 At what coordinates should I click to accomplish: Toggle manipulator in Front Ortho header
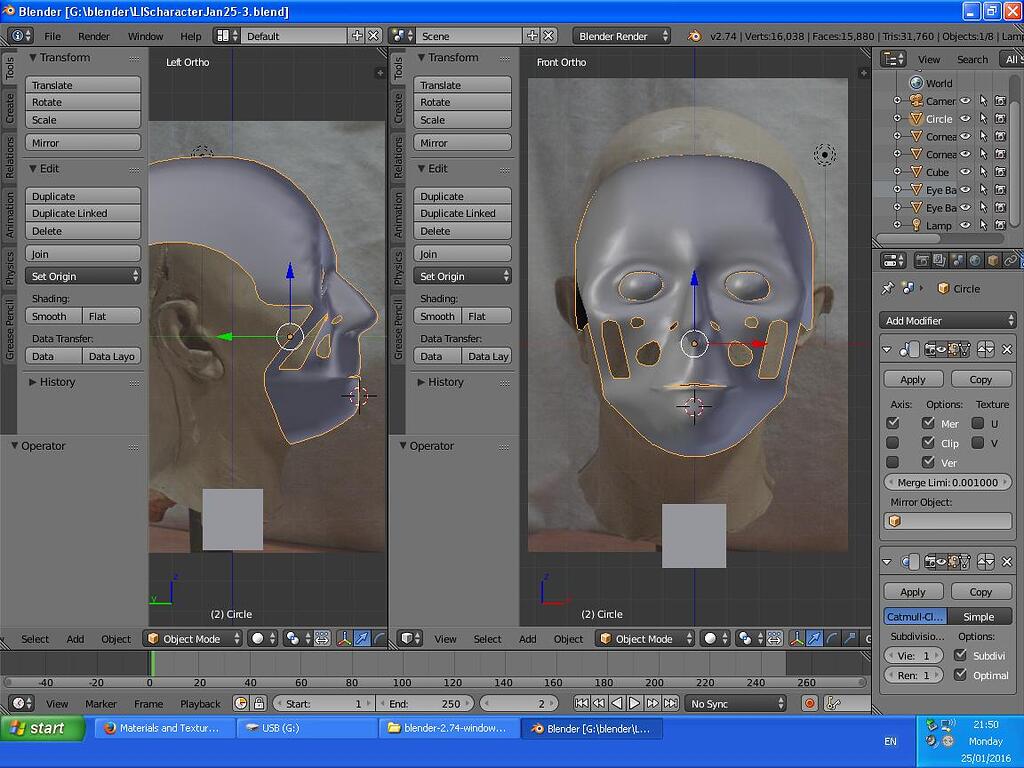pyautogui.click(x=797, y=639)
